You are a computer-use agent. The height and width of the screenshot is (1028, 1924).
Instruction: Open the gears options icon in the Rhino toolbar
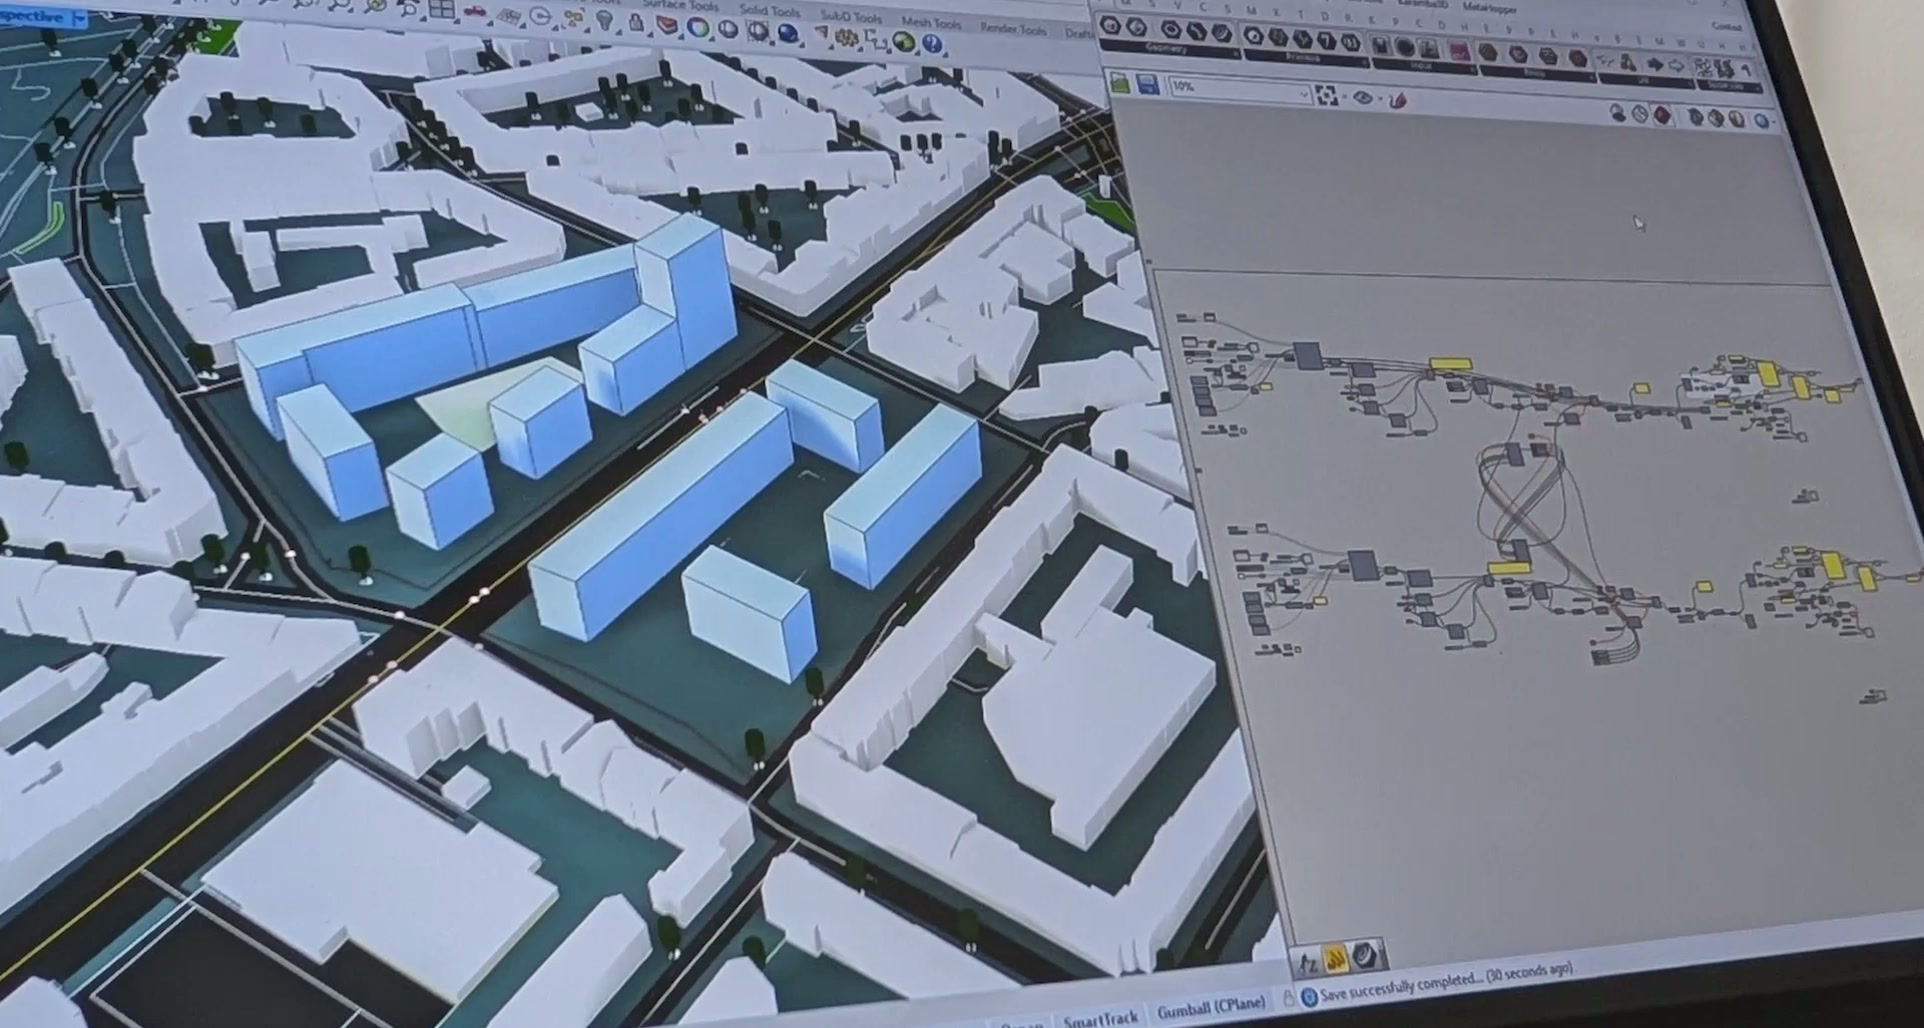tap(849, 38)
